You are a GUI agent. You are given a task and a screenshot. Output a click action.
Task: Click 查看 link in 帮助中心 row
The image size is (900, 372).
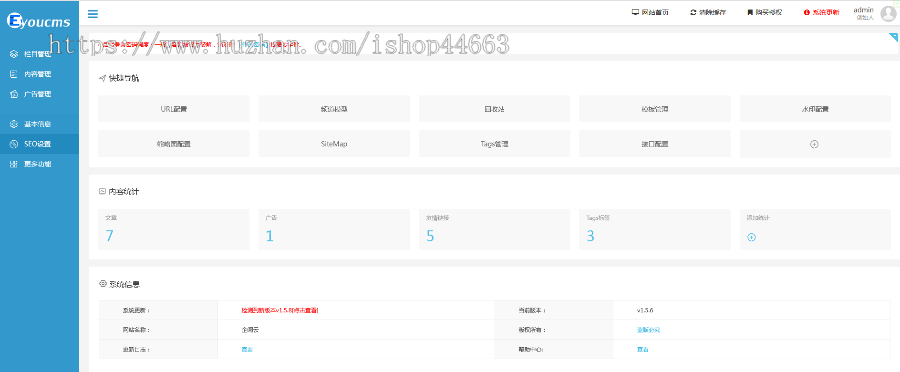642,349
